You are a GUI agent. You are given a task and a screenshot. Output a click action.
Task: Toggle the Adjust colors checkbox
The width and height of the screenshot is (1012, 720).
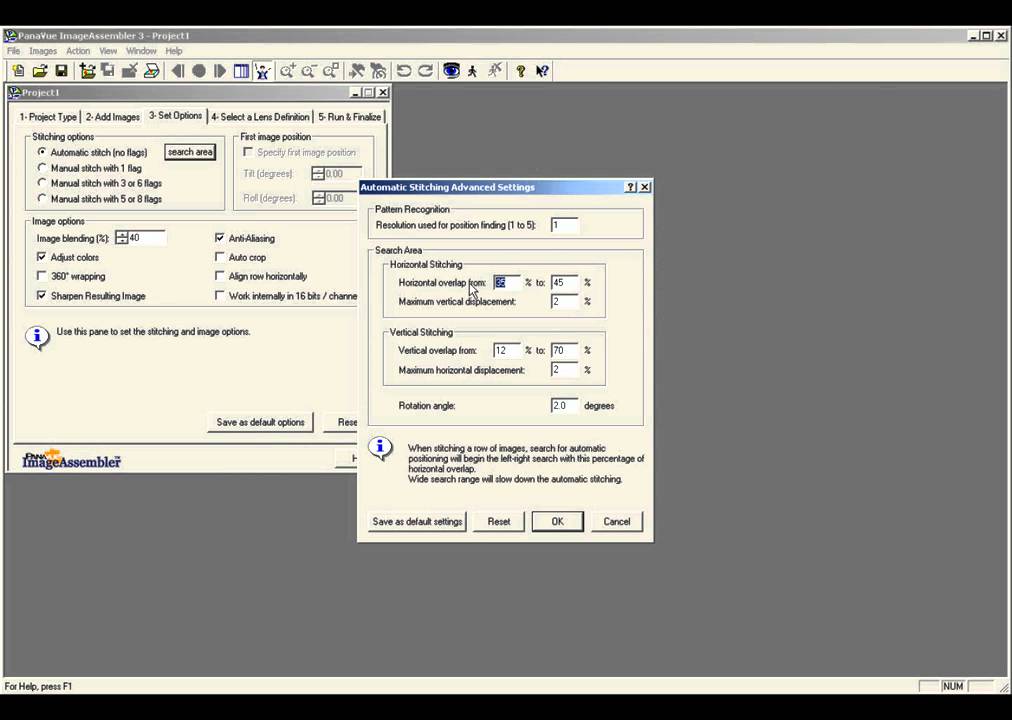tap(42, 257)
